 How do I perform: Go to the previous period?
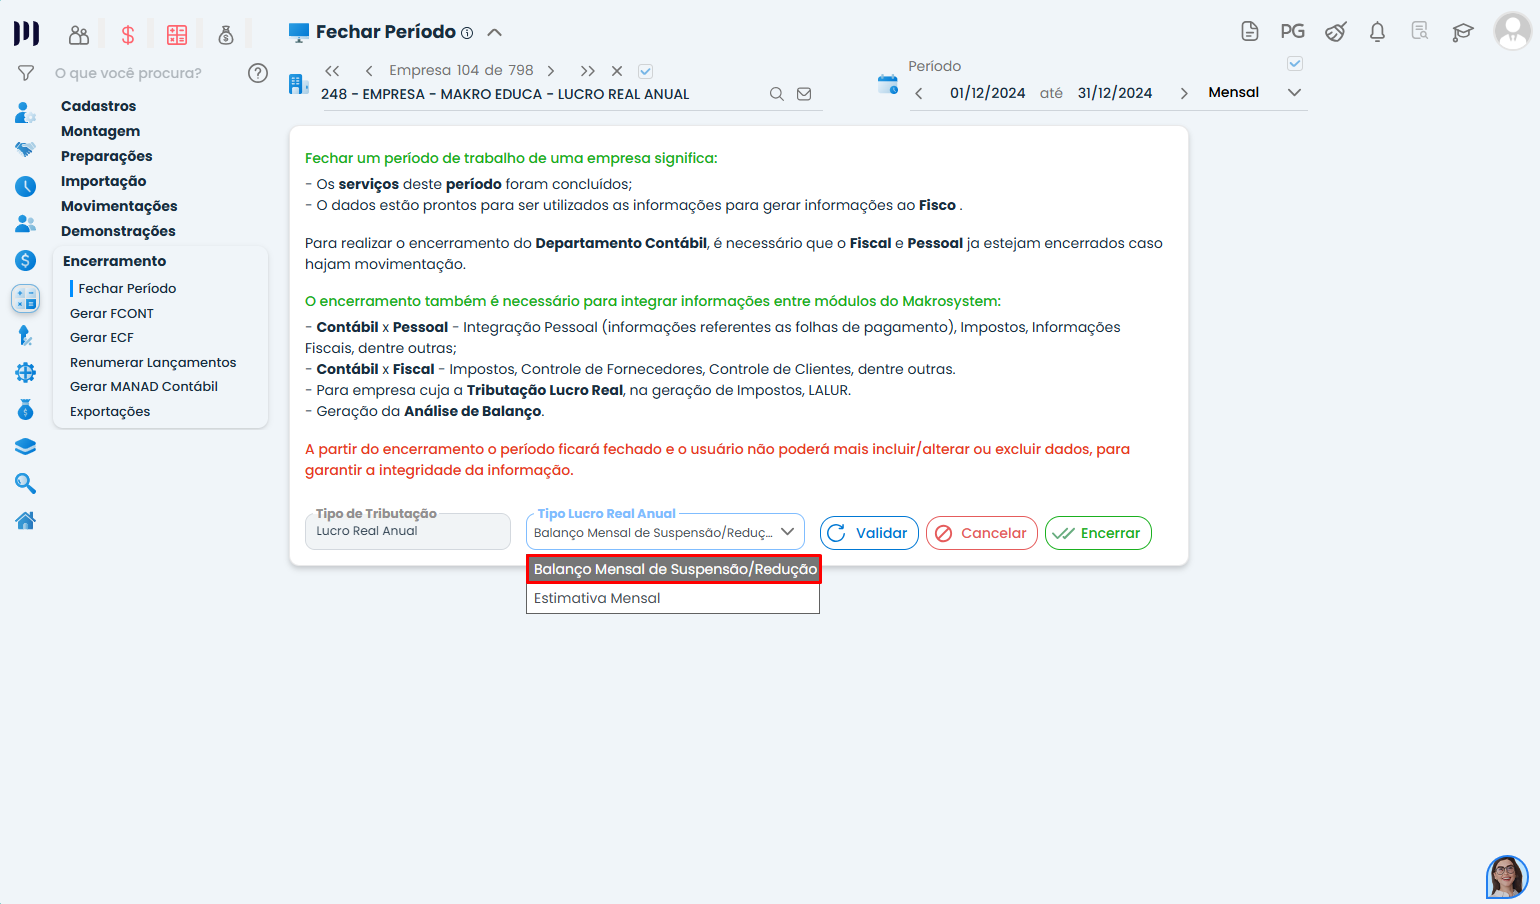919,93
